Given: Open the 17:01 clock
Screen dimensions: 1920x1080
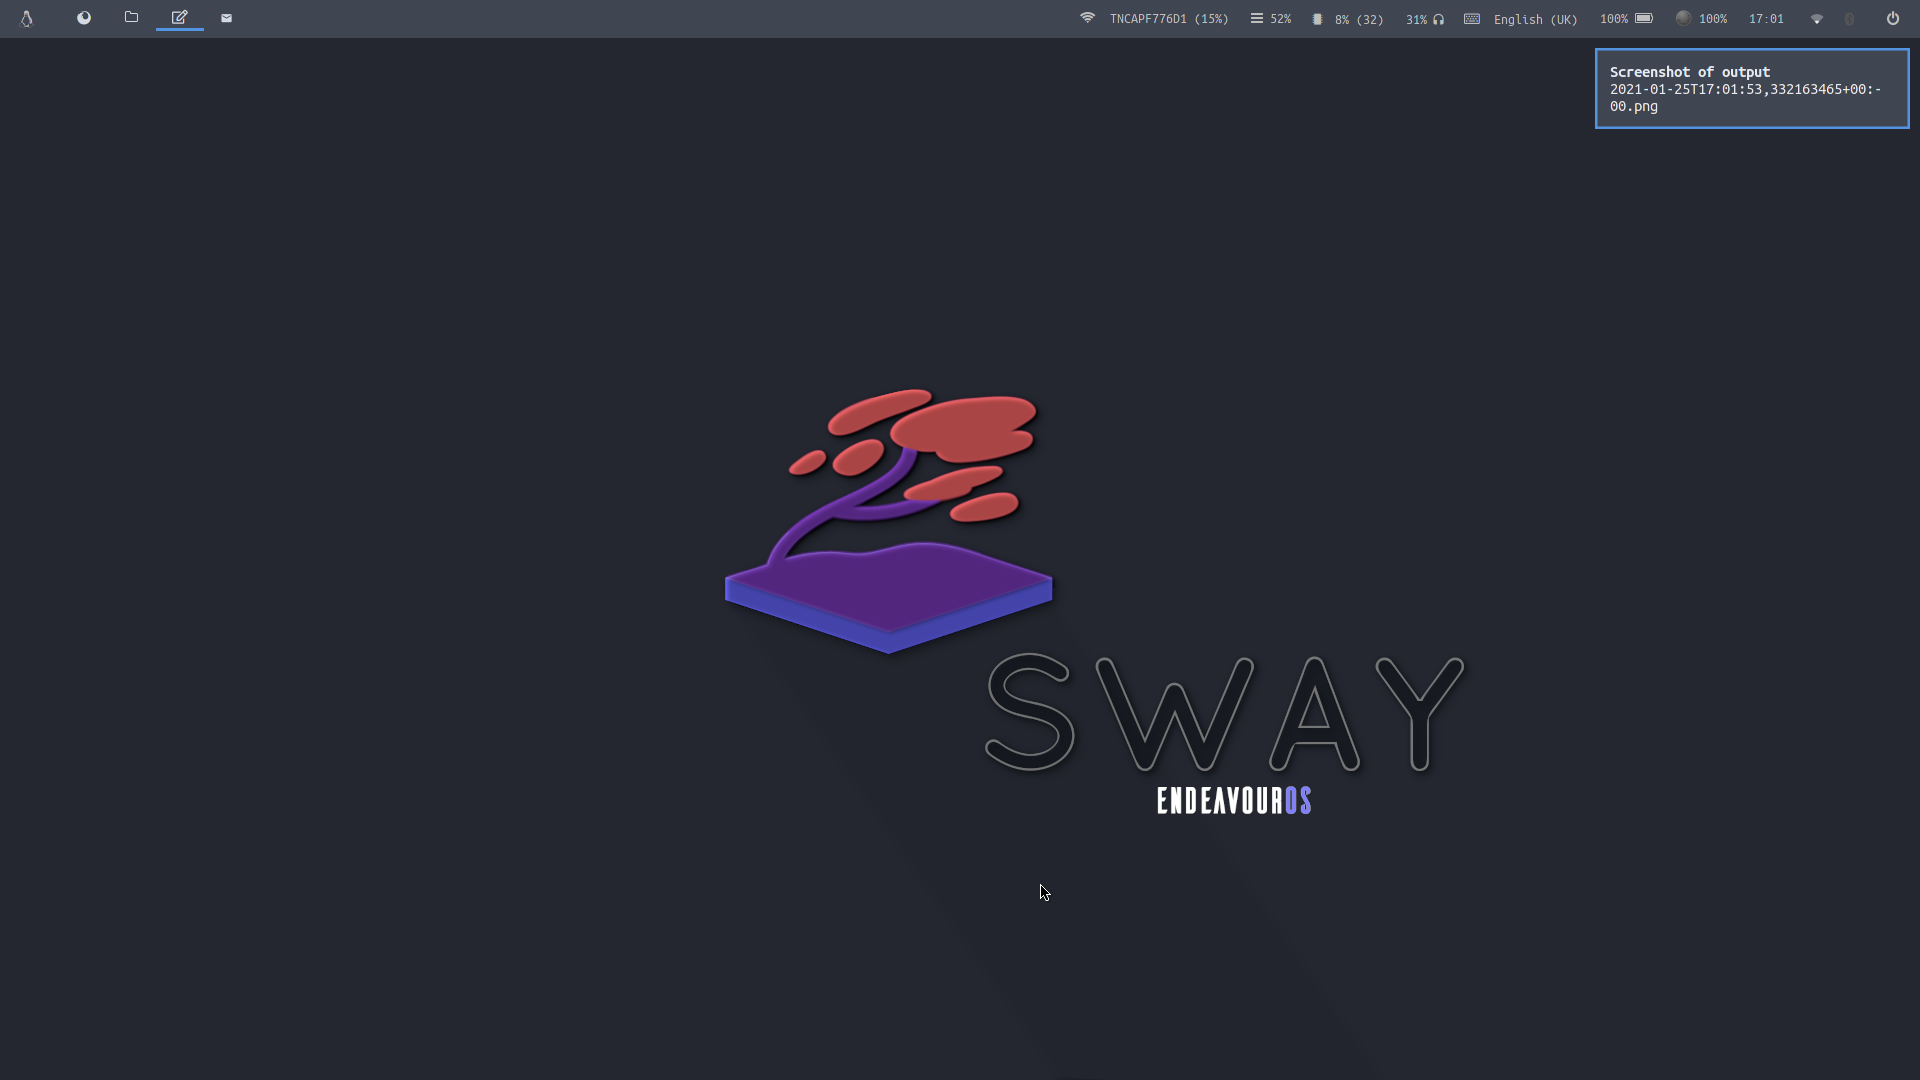Looking at the screenshot, I should 1766,19.
